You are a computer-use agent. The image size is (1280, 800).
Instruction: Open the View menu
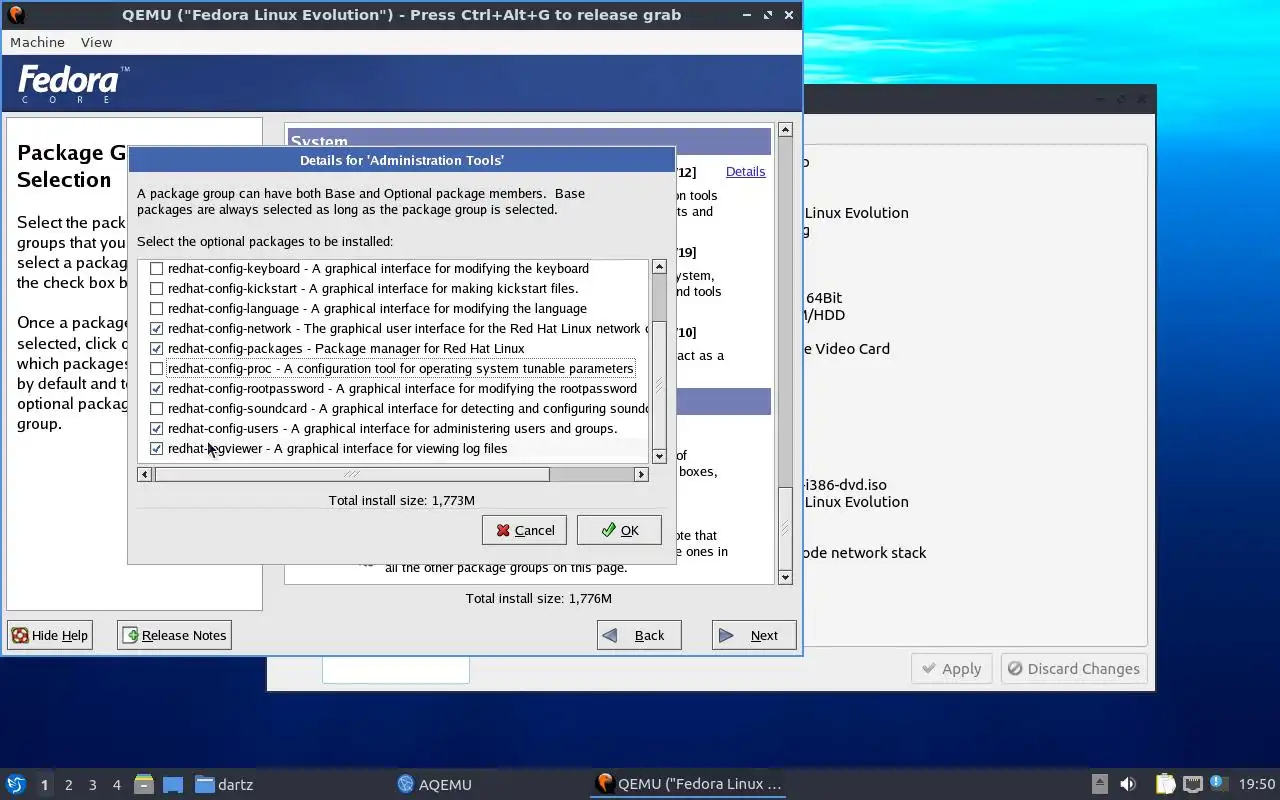click(x=96, y=42)
